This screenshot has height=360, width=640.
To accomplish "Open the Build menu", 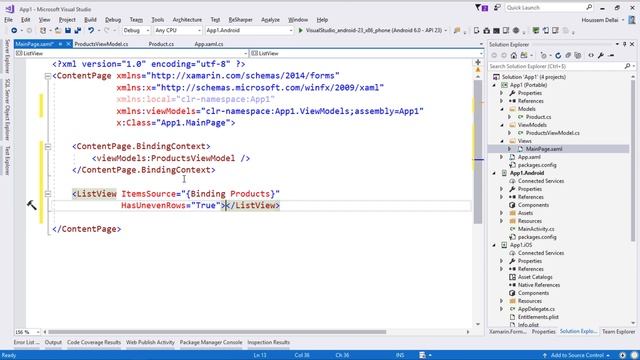I will point(90,20).
